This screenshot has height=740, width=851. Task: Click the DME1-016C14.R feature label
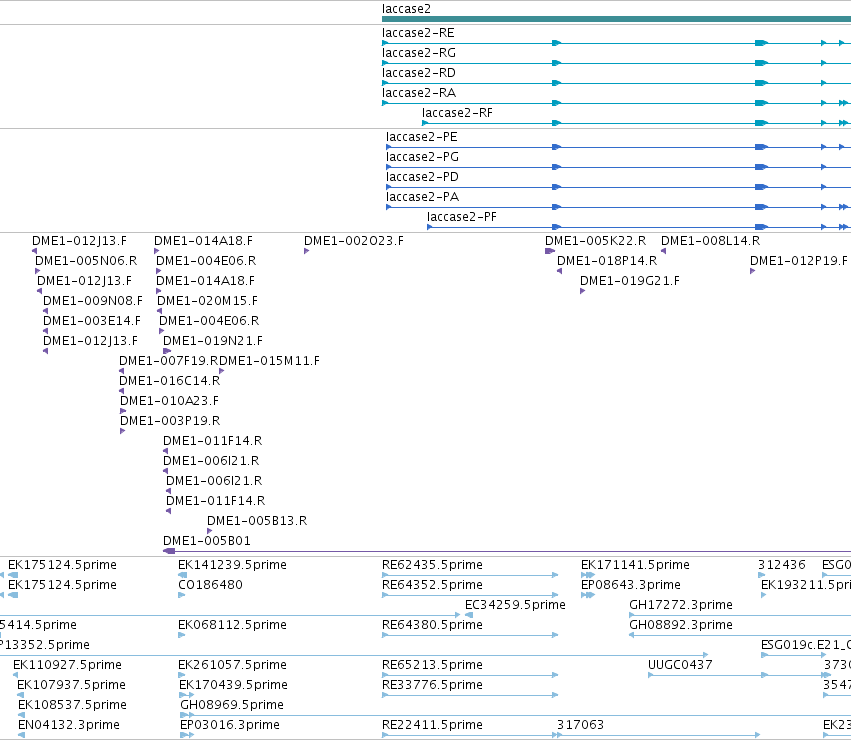[x=169, y=382]
